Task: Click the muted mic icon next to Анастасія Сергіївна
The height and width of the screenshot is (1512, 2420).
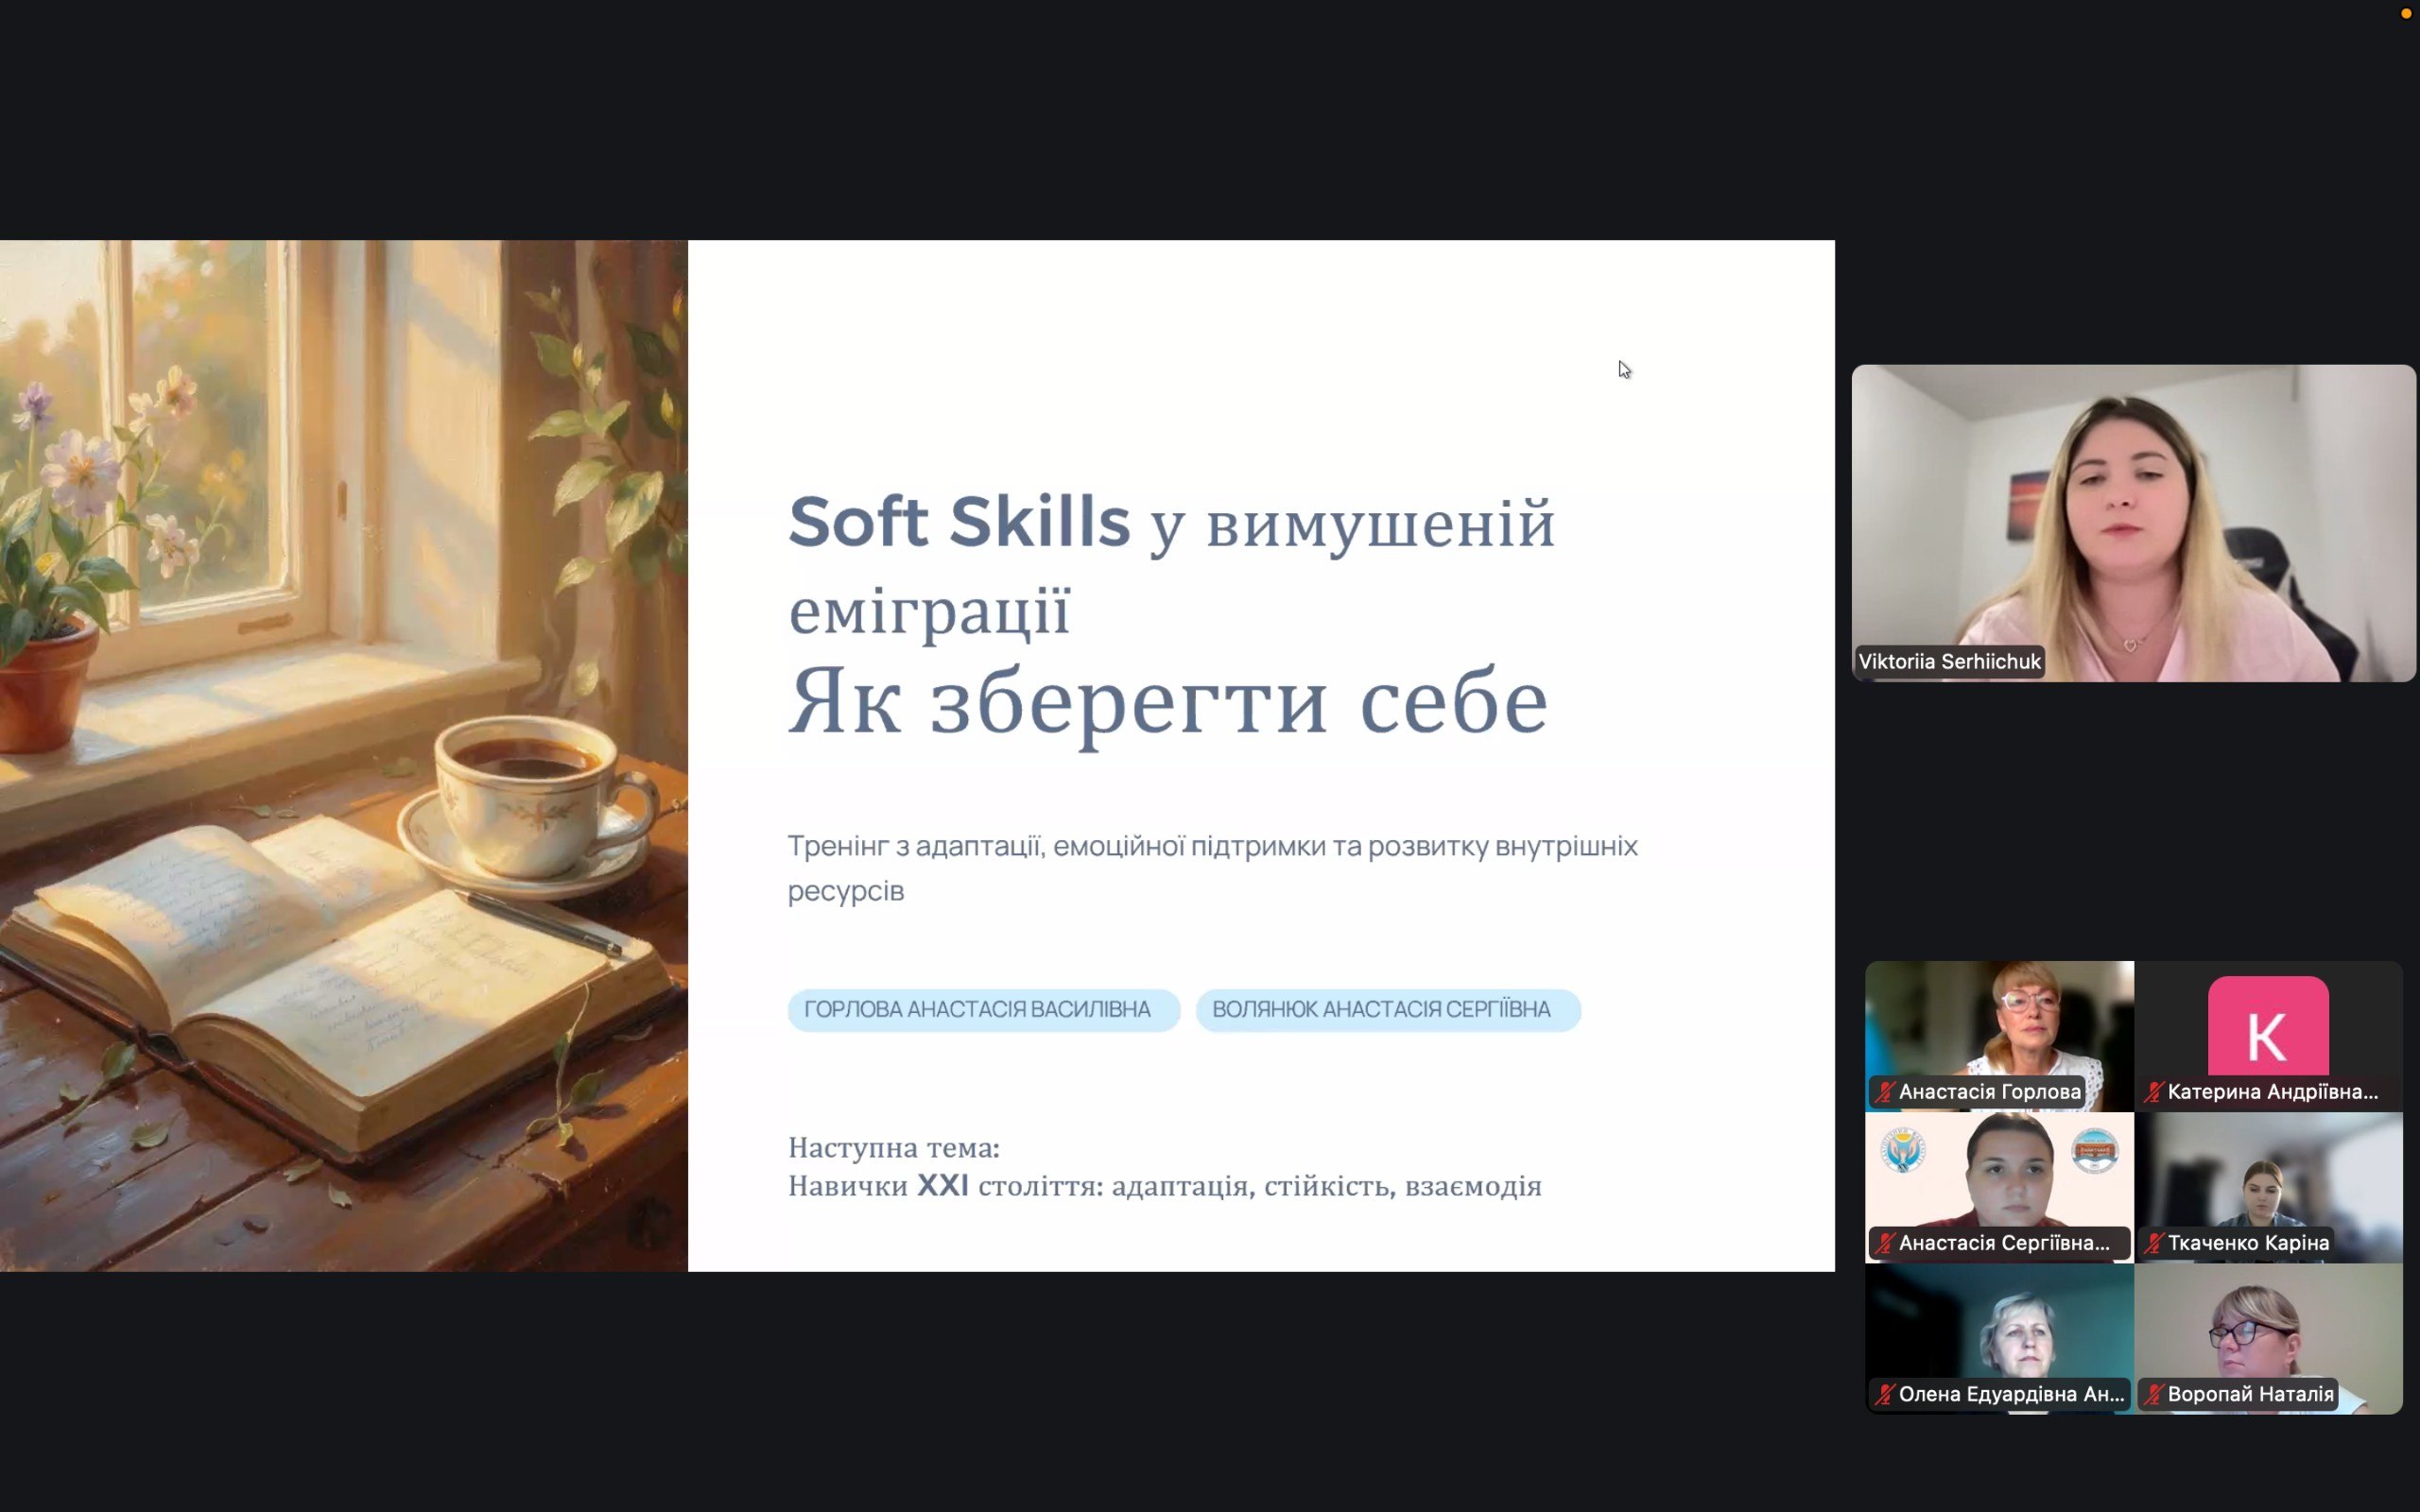Action: click(x=1885, y=1243)
